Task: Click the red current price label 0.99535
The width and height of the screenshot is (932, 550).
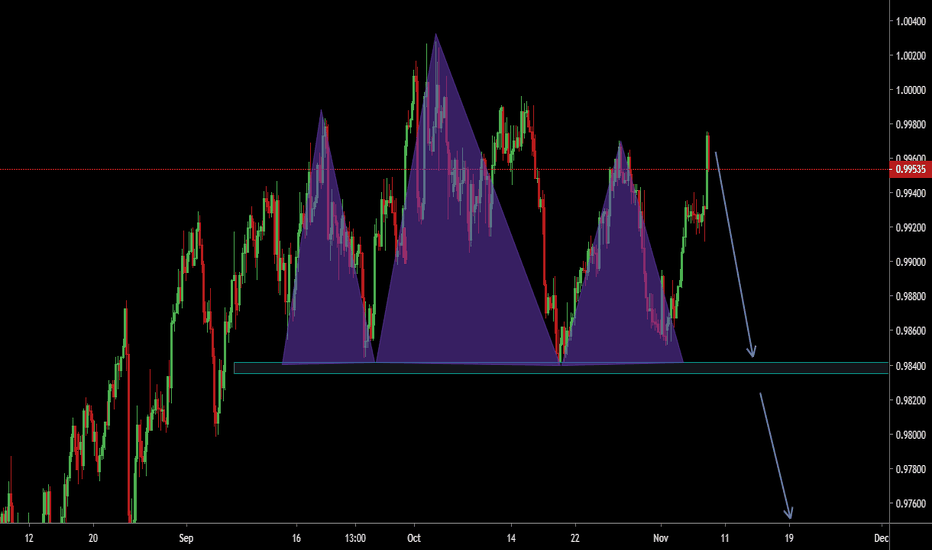Action: click(x=910, y=169)
